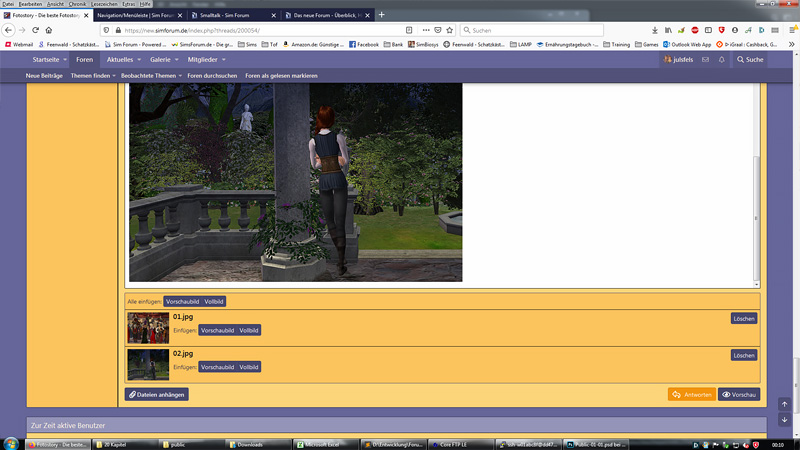This screenshot has height=450, width=800.
Task: Show more bookmarks chevron
Action: 791,44
